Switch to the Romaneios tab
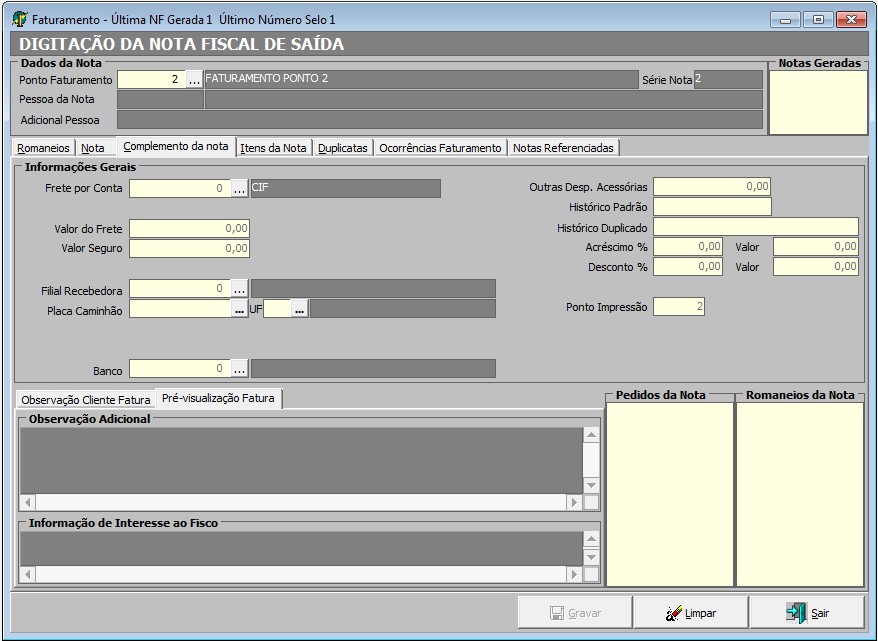Viewport: 878px width, 641px height. click(44, 148)
